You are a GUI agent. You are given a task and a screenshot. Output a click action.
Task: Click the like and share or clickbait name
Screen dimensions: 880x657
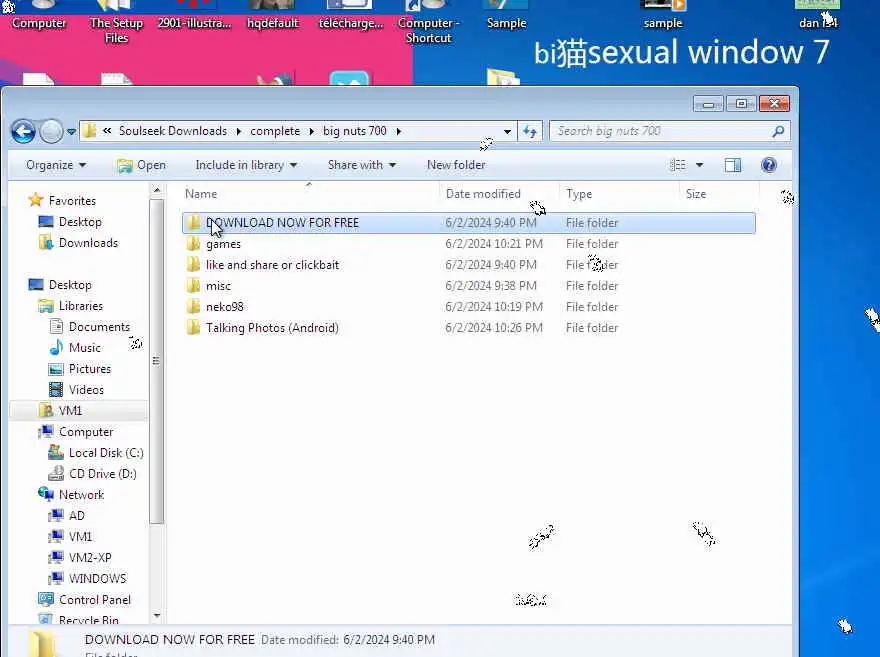click(272, 265)
